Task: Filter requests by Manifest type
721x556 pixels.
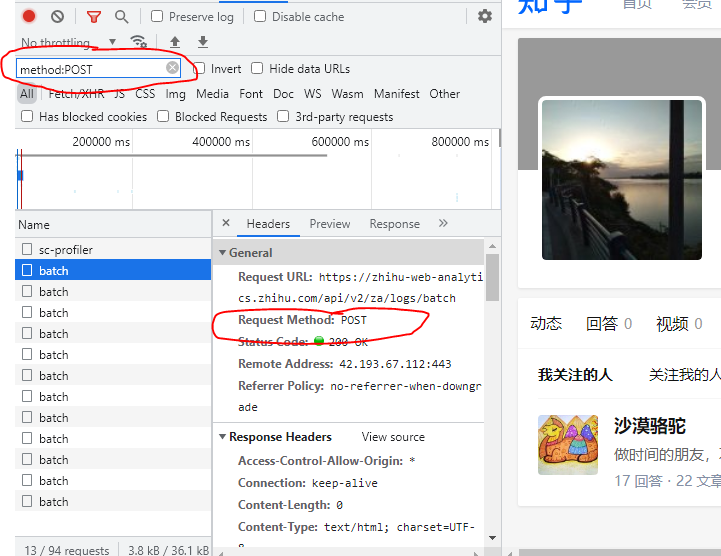Action: [396, 94]
